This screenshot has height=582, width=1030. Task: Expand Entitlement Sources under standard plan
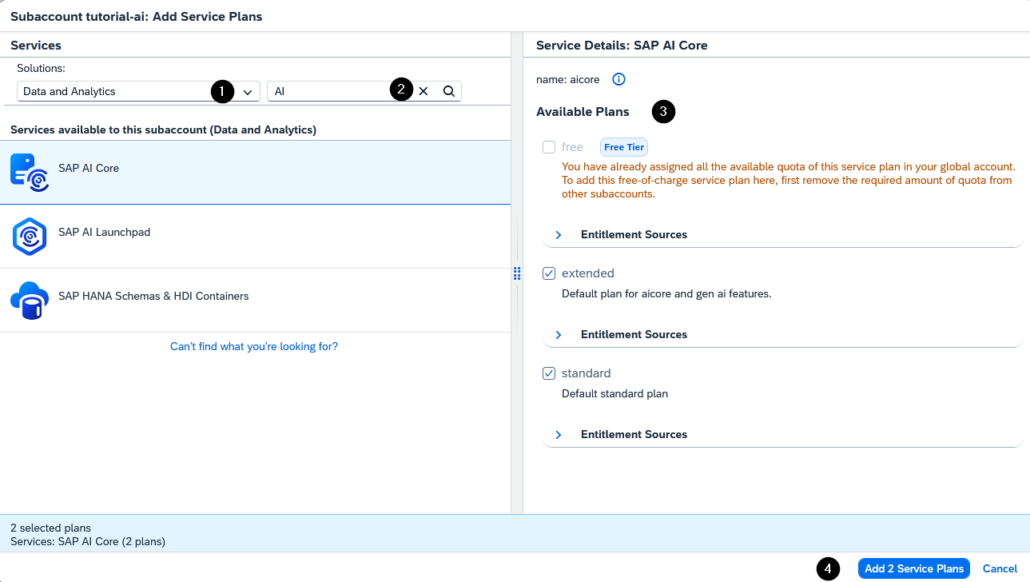pyautogui.click(x=558, y=434)
